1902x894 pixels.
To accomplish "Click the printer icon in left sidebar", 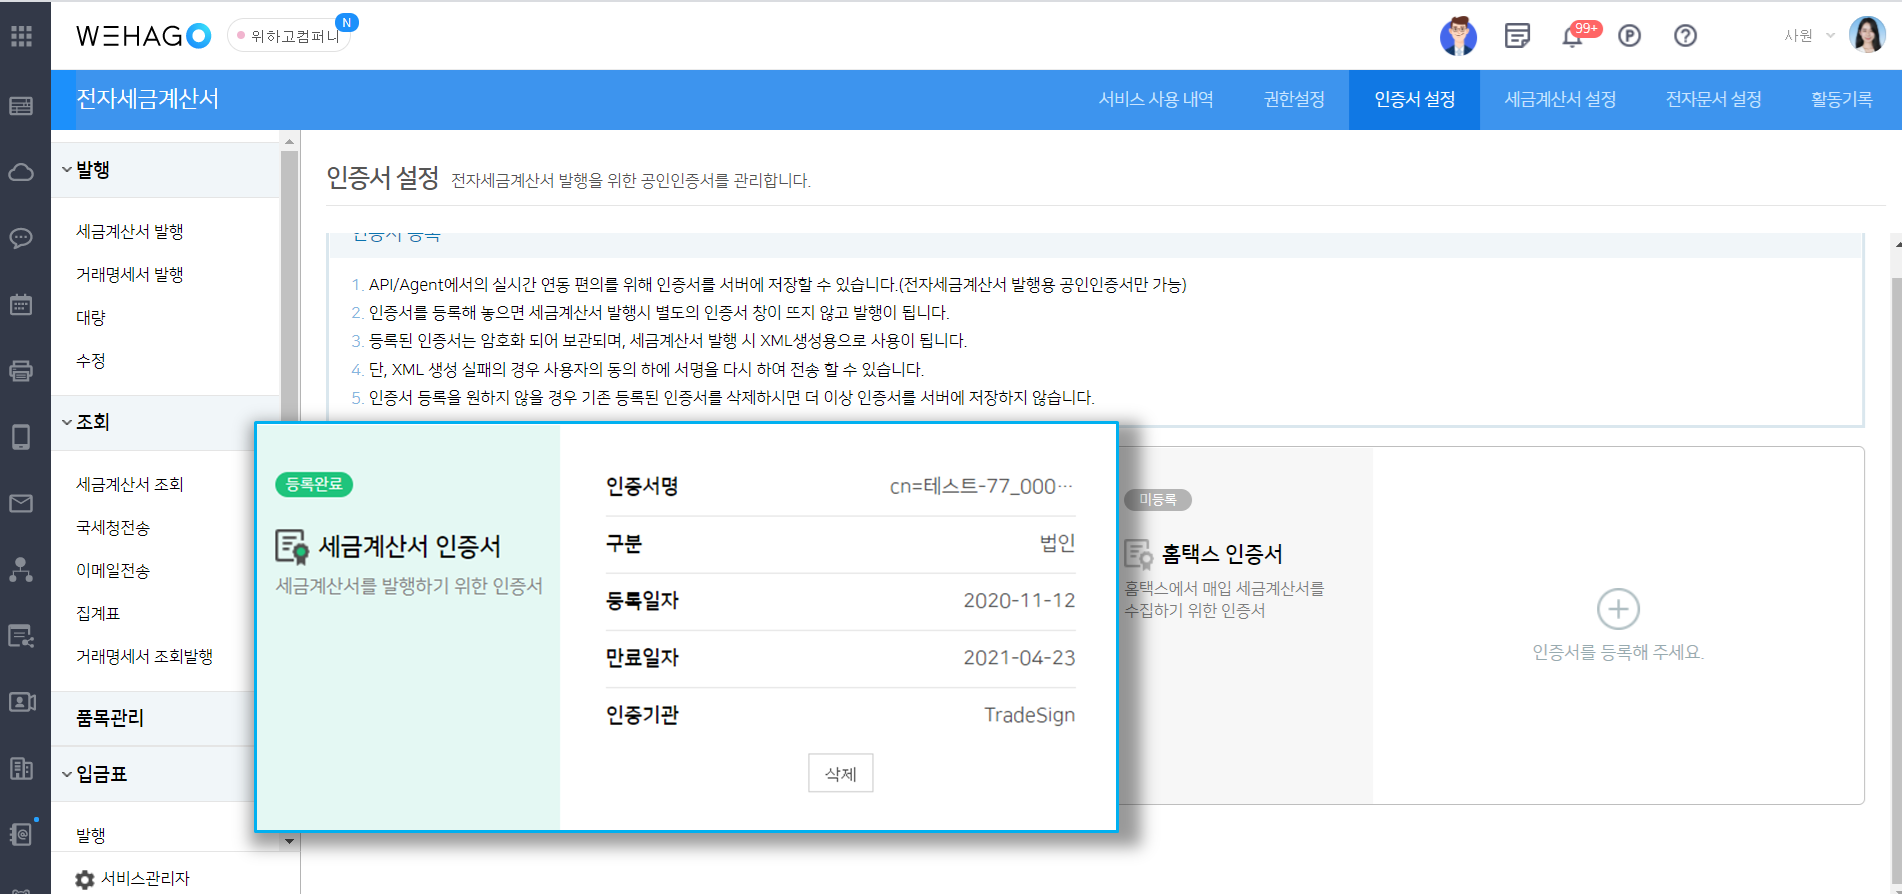I will pos(21,371).
